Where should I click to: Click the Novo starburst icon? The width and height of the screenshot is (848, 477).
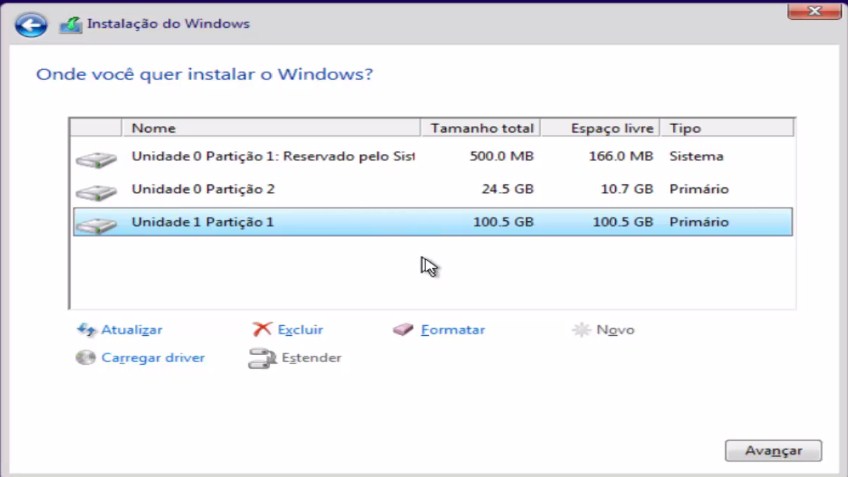coord(581,329)
